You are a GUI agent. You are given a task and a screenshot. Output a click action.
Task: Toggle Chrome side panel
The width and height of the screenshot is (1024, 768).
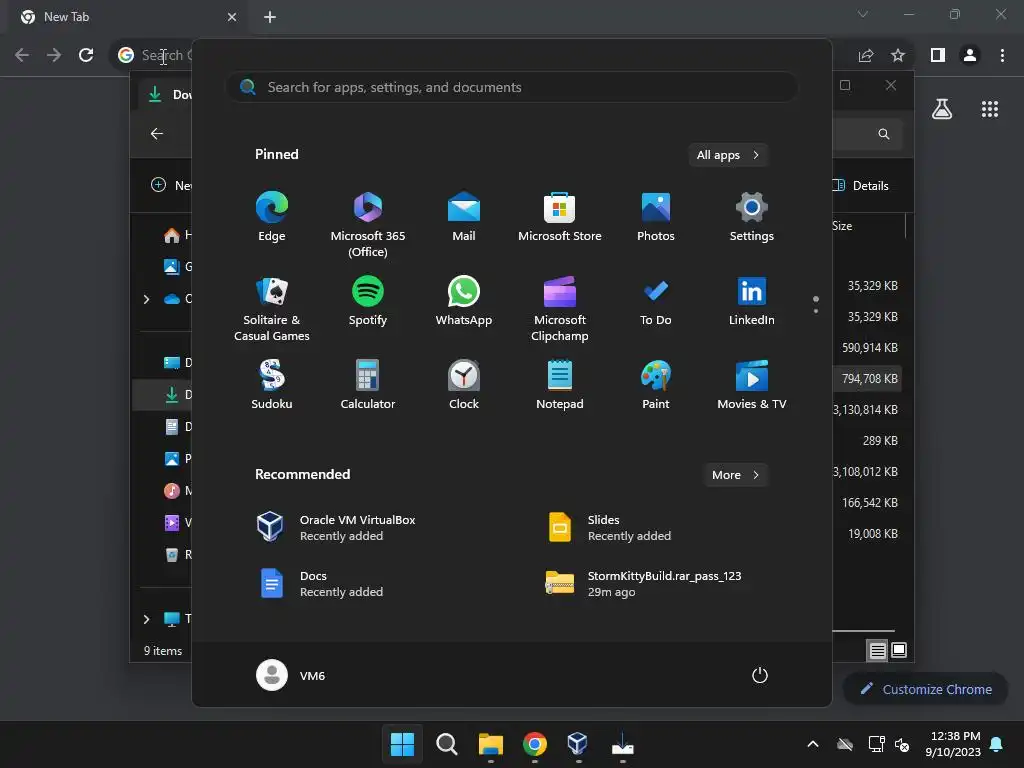[938, 55]
